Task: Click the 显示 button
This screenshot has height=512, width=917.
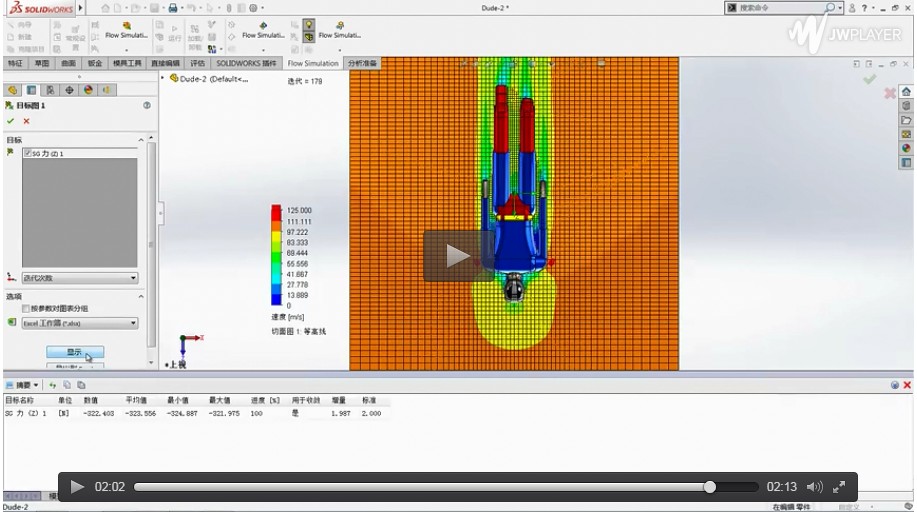Action: (x=75, y=352)
